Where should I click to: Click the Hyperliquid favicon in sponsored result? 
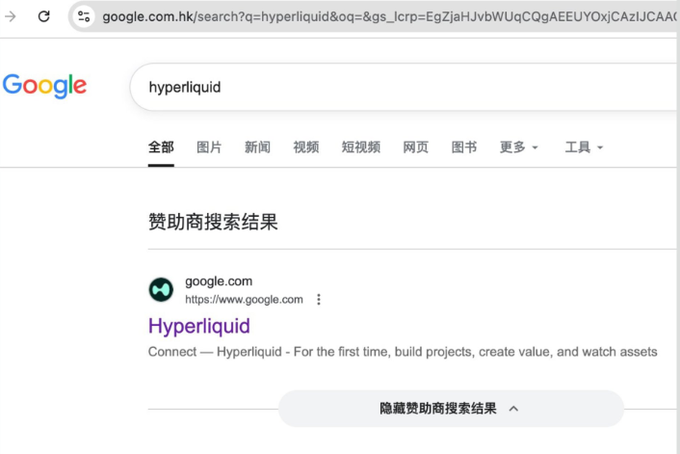161,290
